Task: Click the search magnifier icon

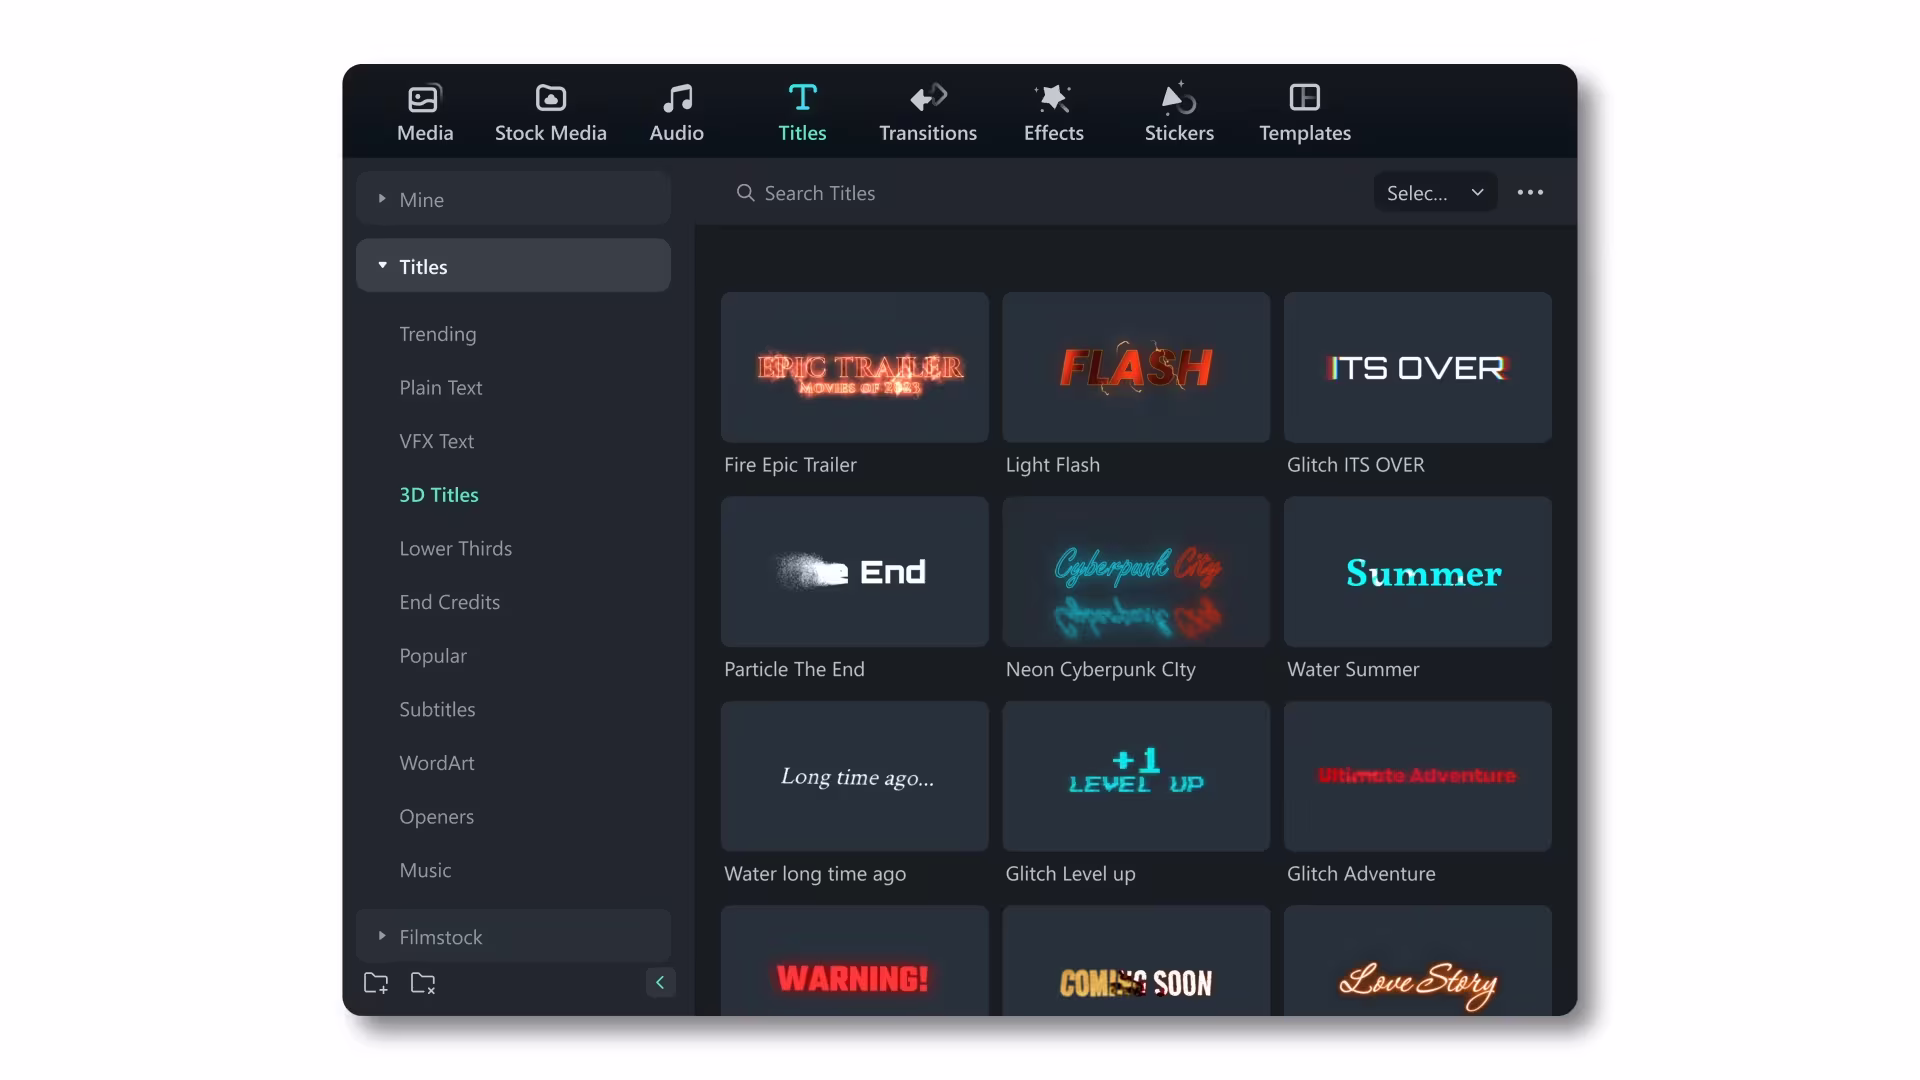Action: [745, 193]
